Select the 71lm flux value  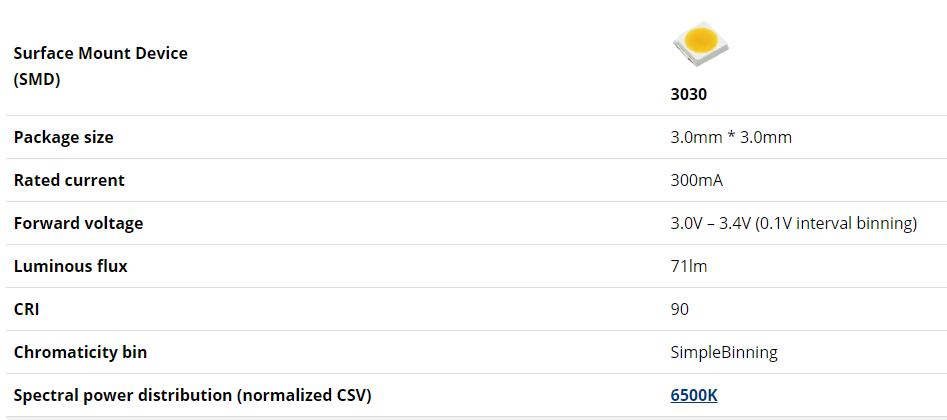tap(688, 266)
